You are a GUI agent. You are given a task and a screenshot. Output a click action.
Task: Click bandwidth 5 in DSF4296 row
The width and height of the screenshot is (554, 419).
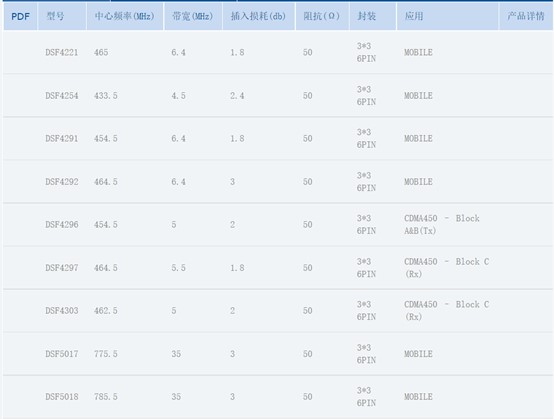[174, 225]
